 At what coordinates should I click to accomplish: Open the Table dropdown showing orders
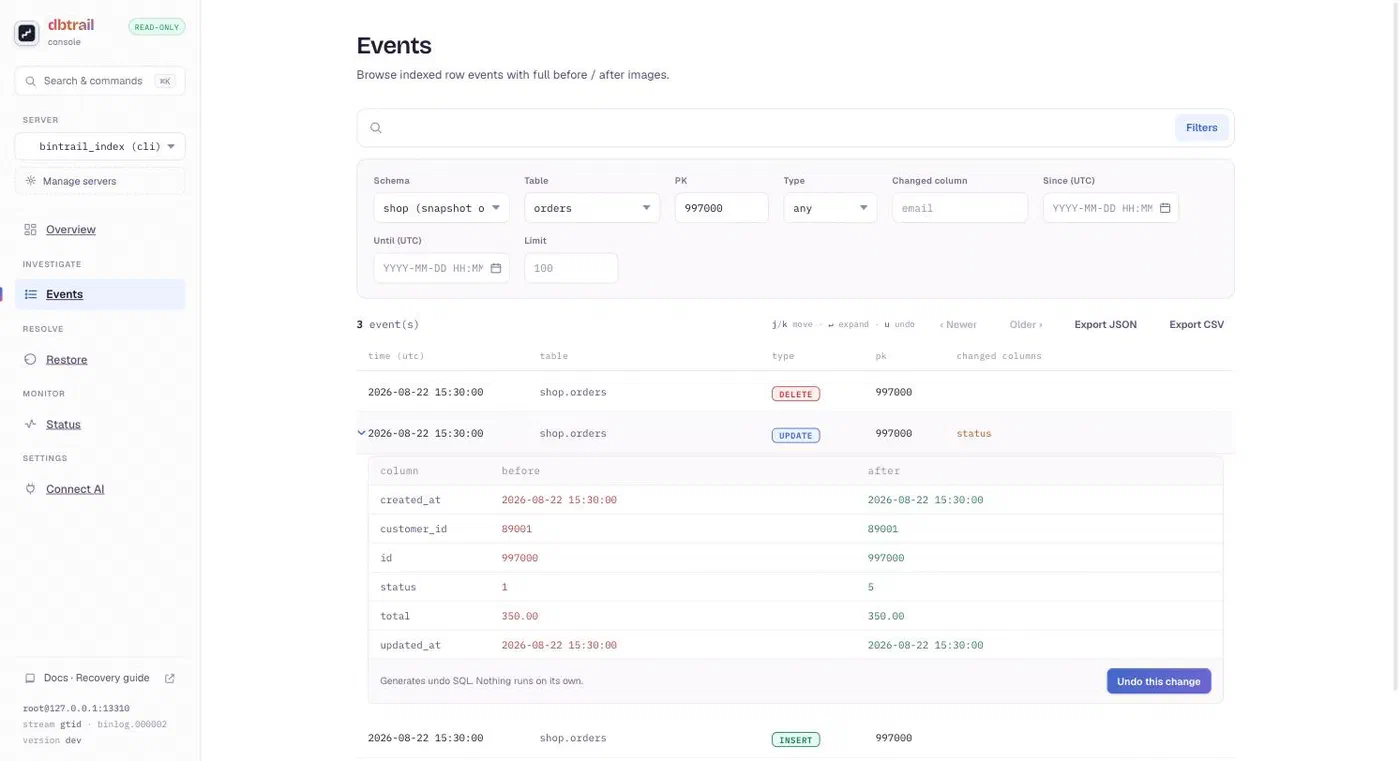click(592, 208)
